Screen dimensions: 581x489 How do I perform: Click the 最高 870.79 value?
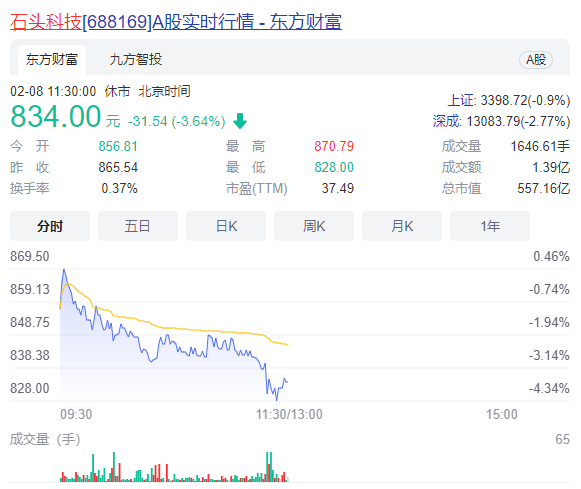click(x=334, y=146)
